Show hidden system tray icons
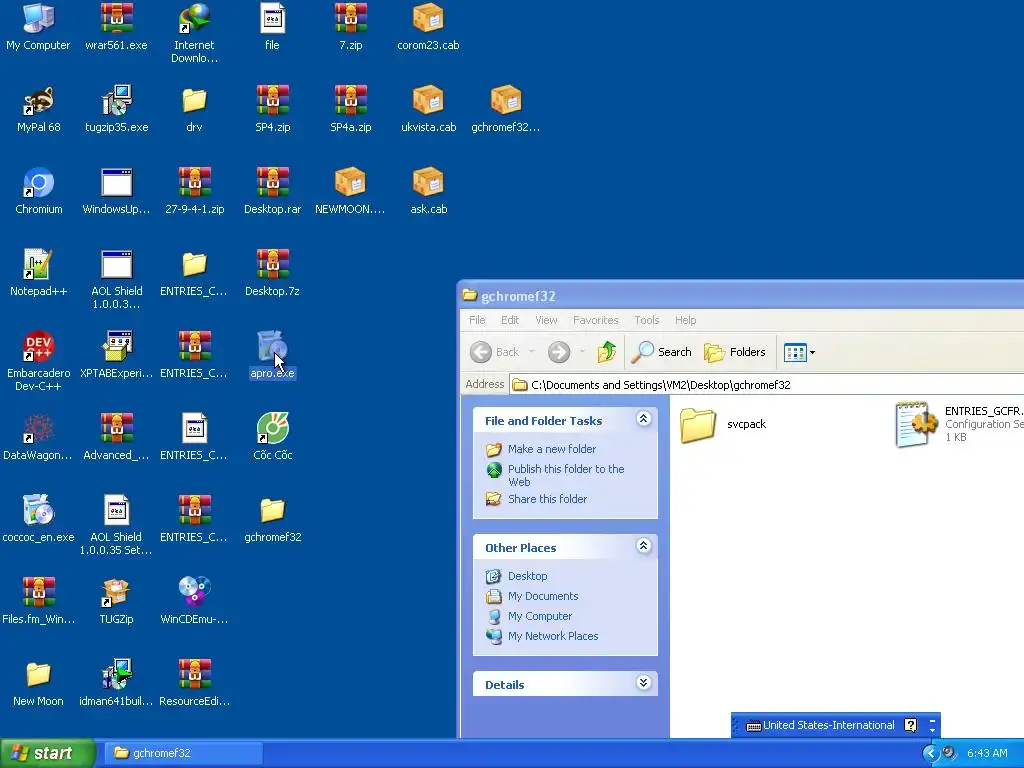The image size is (1024, 768). coord(930,753)
